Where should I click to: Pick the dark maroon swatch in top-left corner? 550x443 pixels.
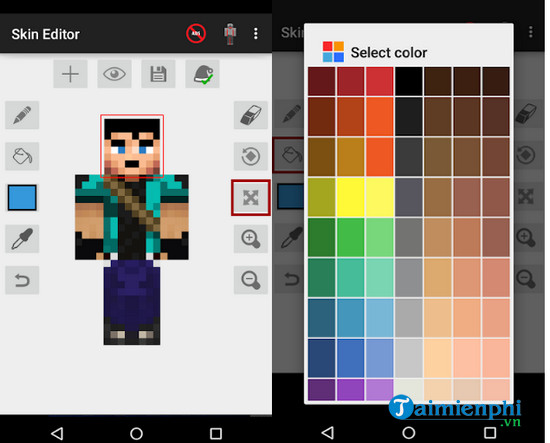point(321,81)
